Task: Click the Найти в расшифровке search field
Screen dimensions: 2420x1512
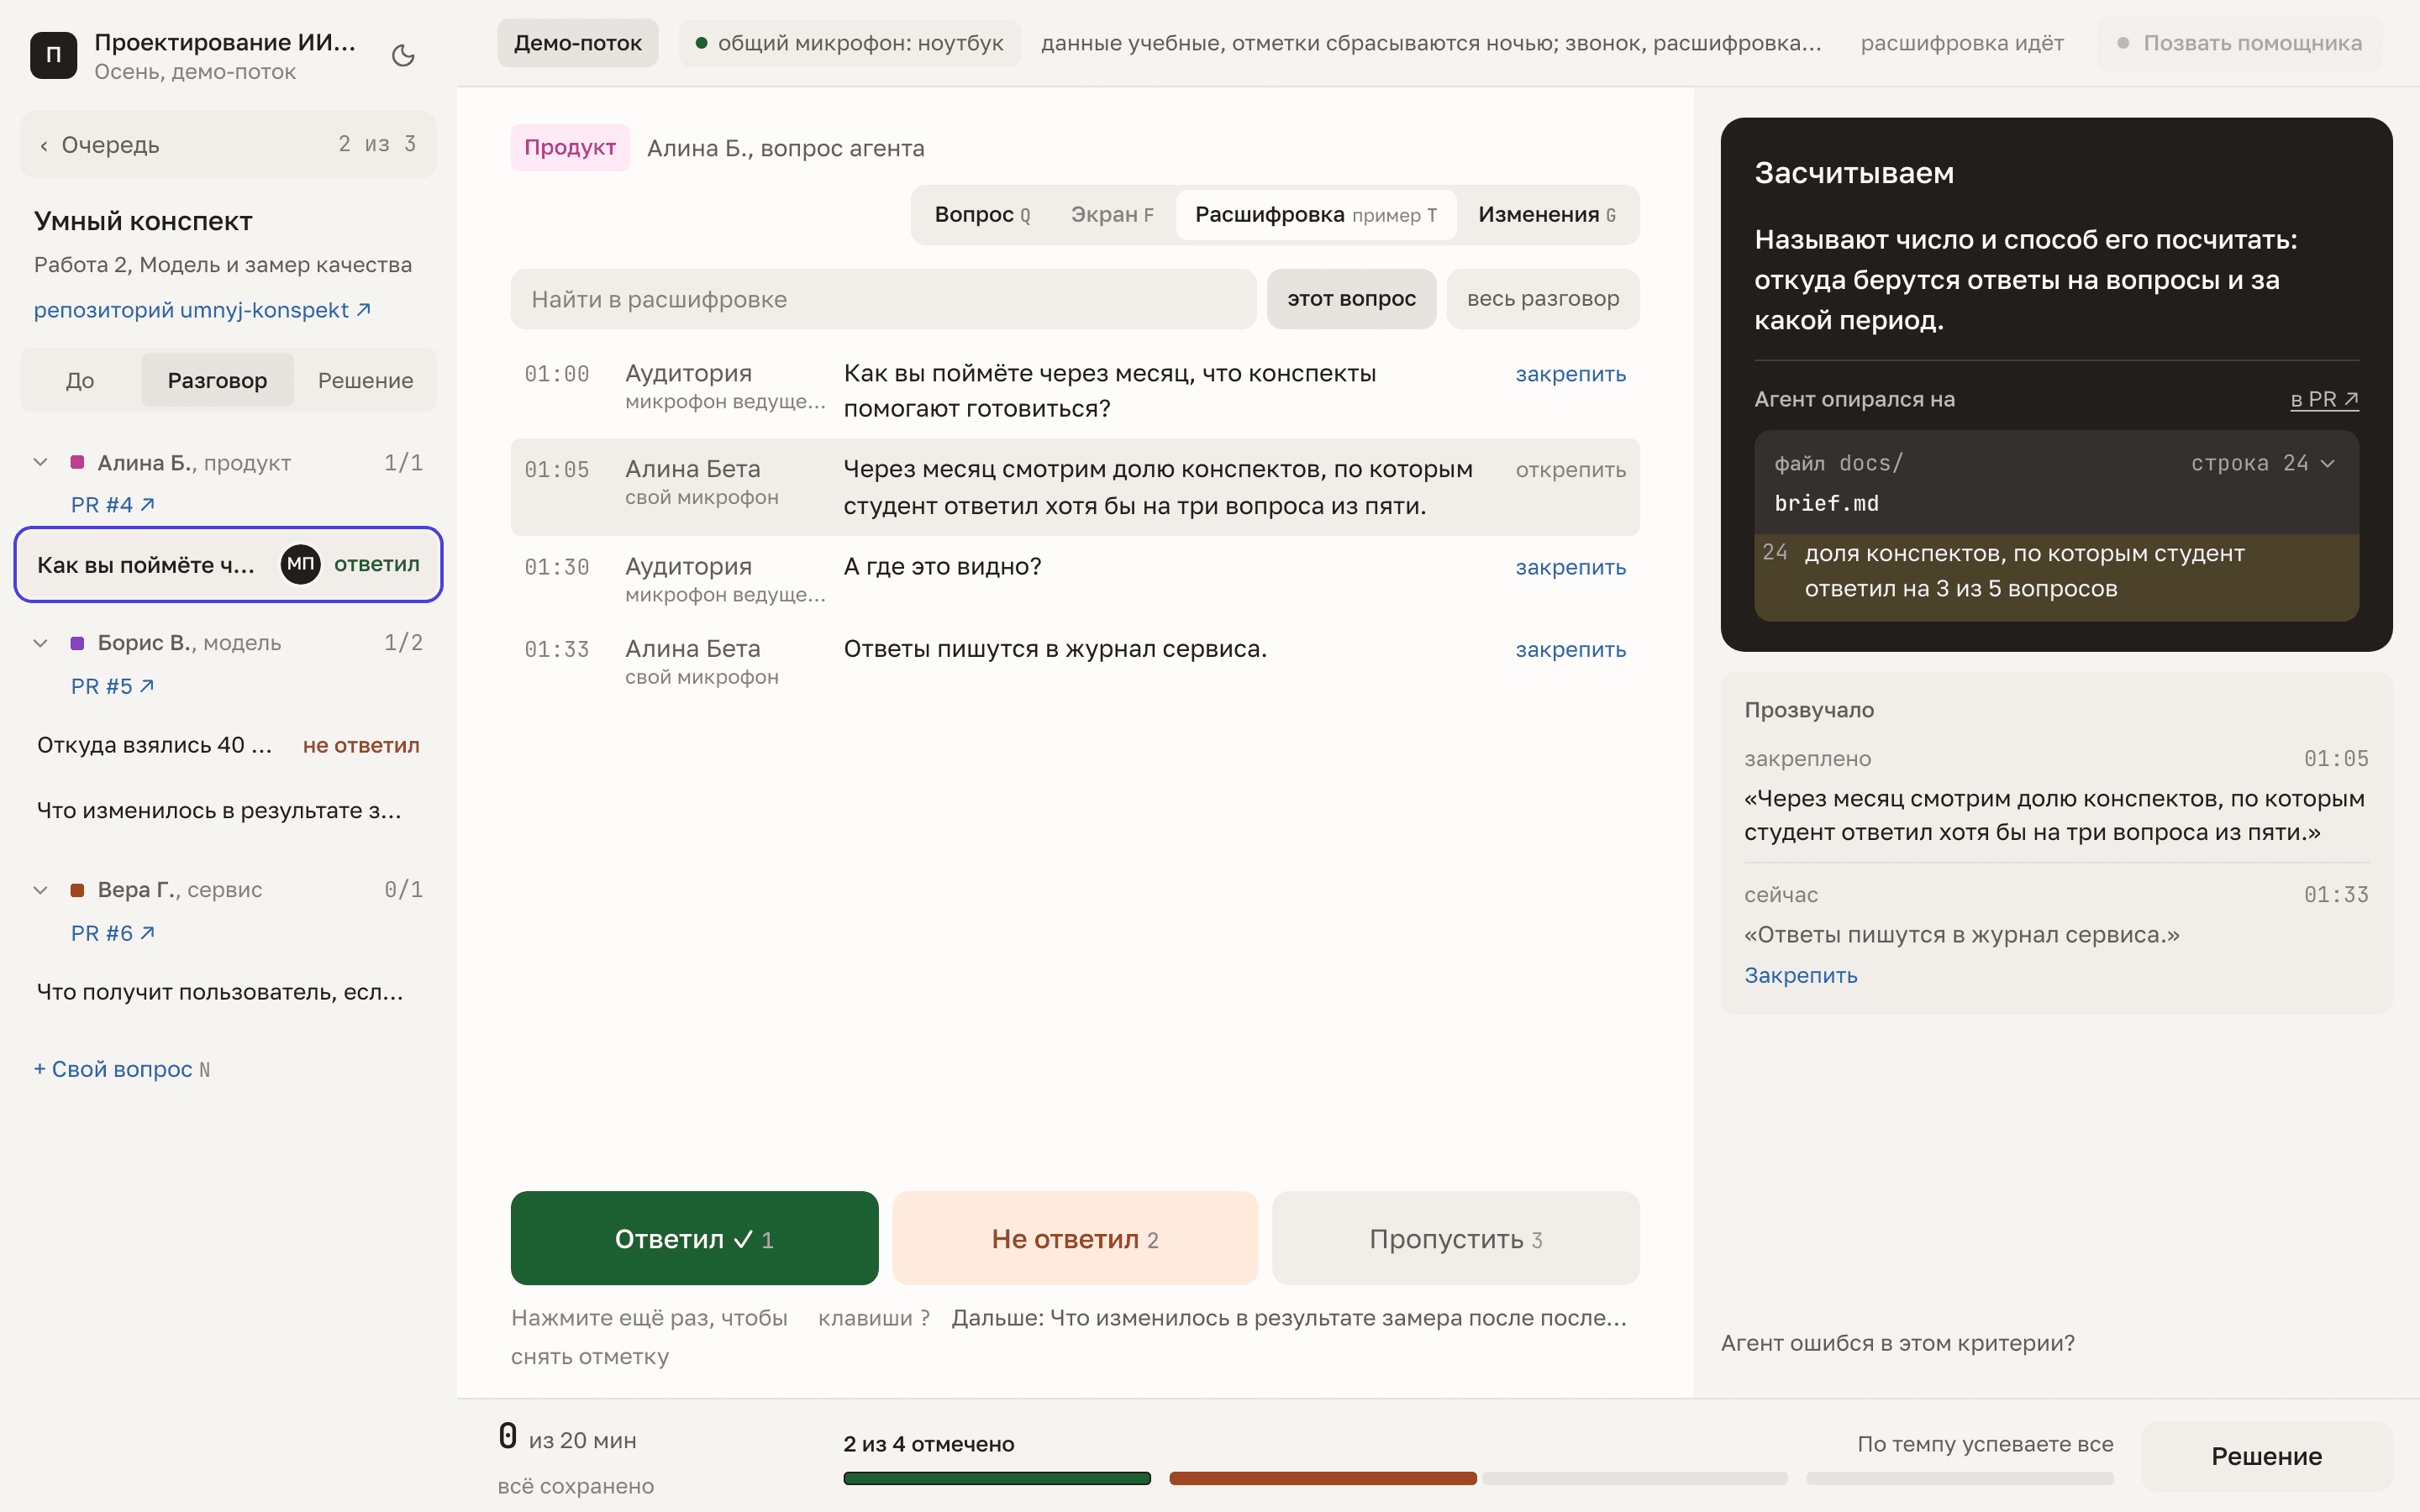Action: click(x=883, y=299)
